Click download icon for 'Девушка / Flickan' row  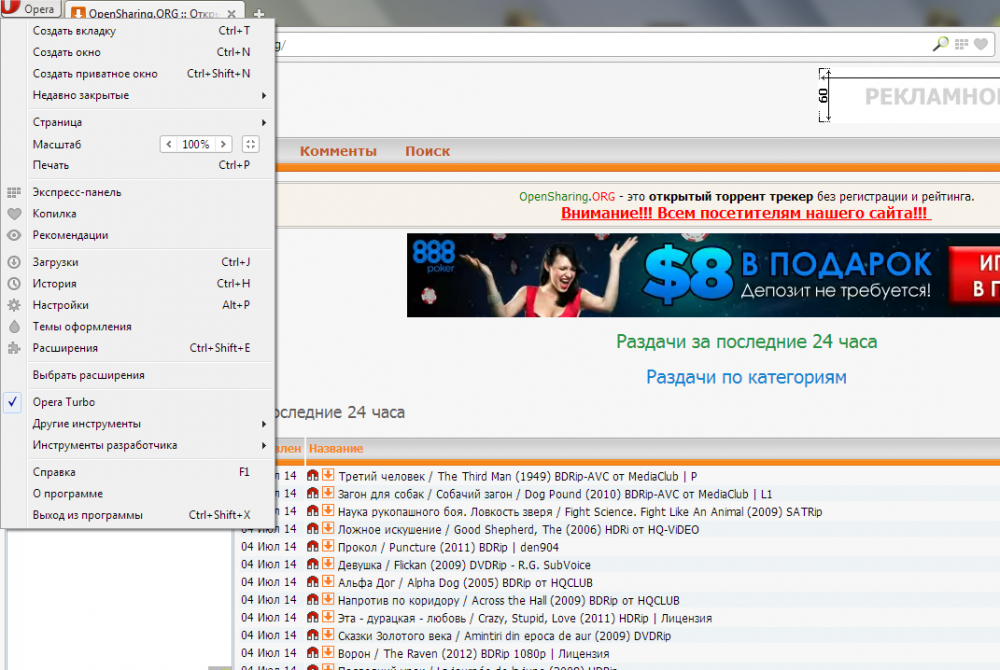click(328, 564)
